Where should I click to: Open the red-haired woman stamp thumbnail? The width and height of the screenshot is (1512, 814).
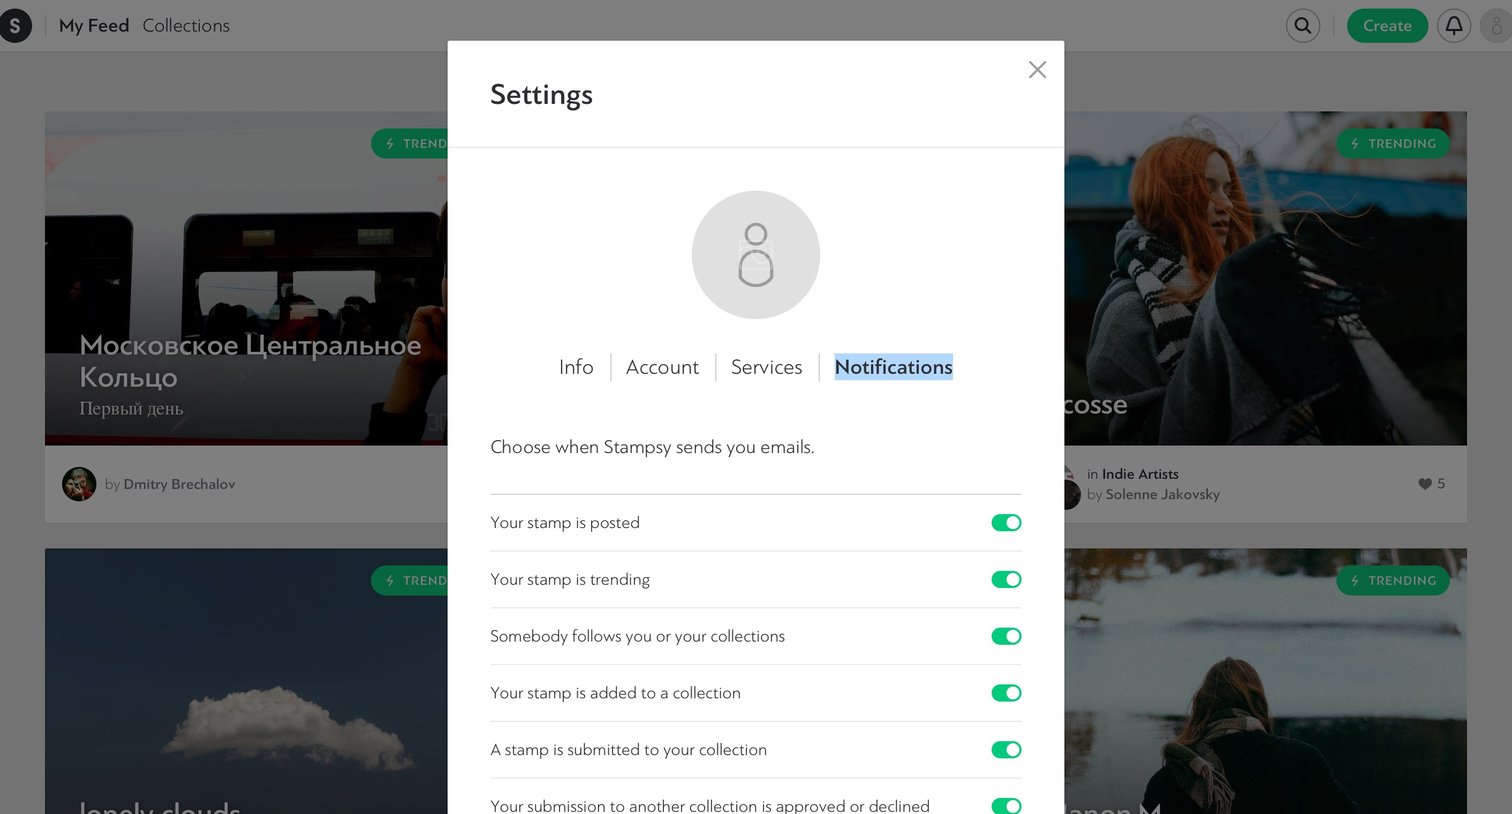[x=1265, y=278]
